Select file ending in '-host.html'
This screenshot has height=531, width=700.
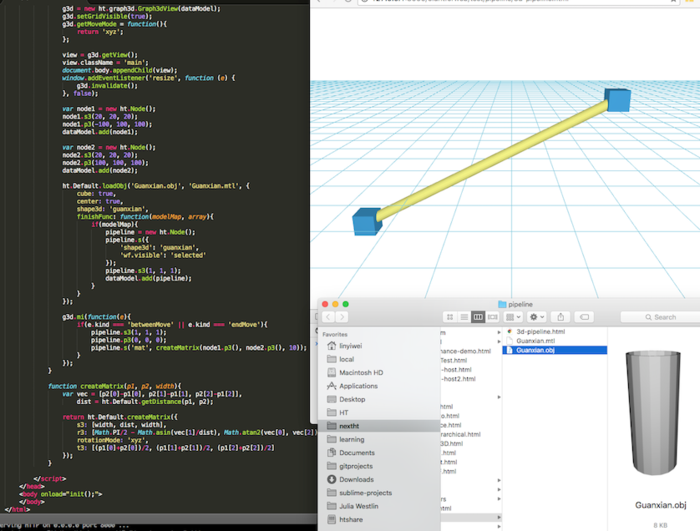(456, 370)
